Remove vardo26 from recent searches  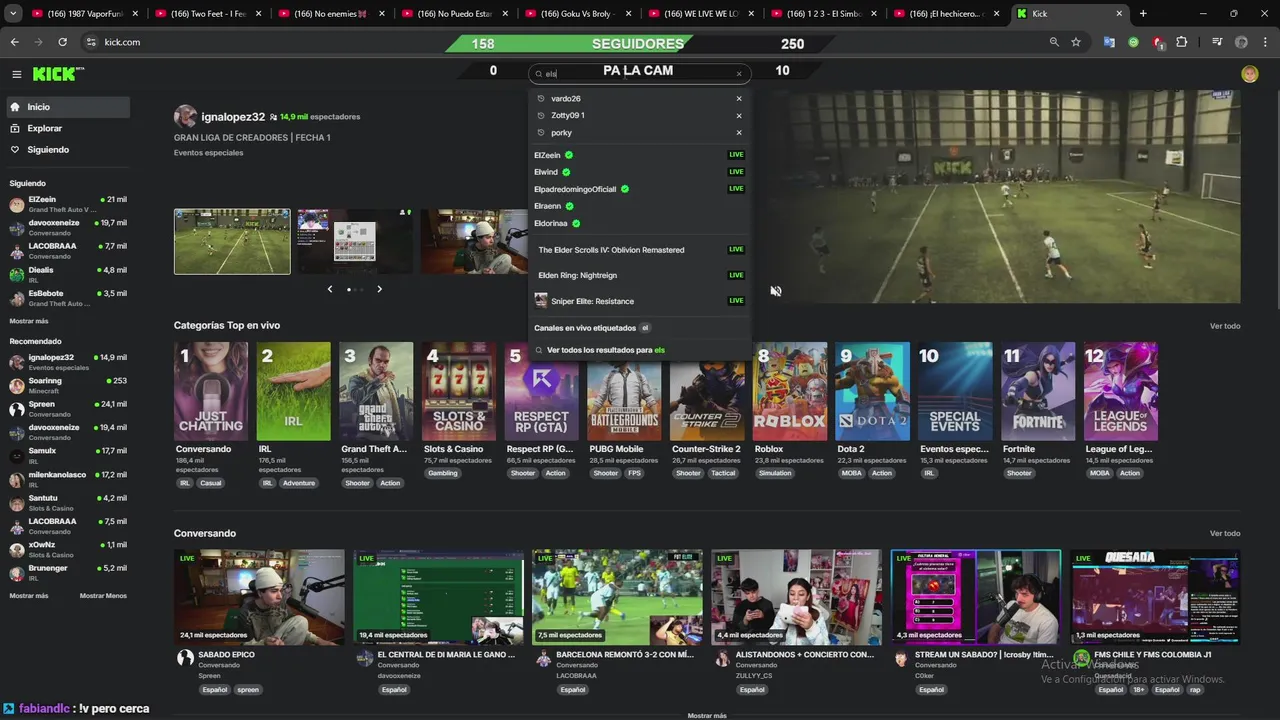[x=739, y=99]
